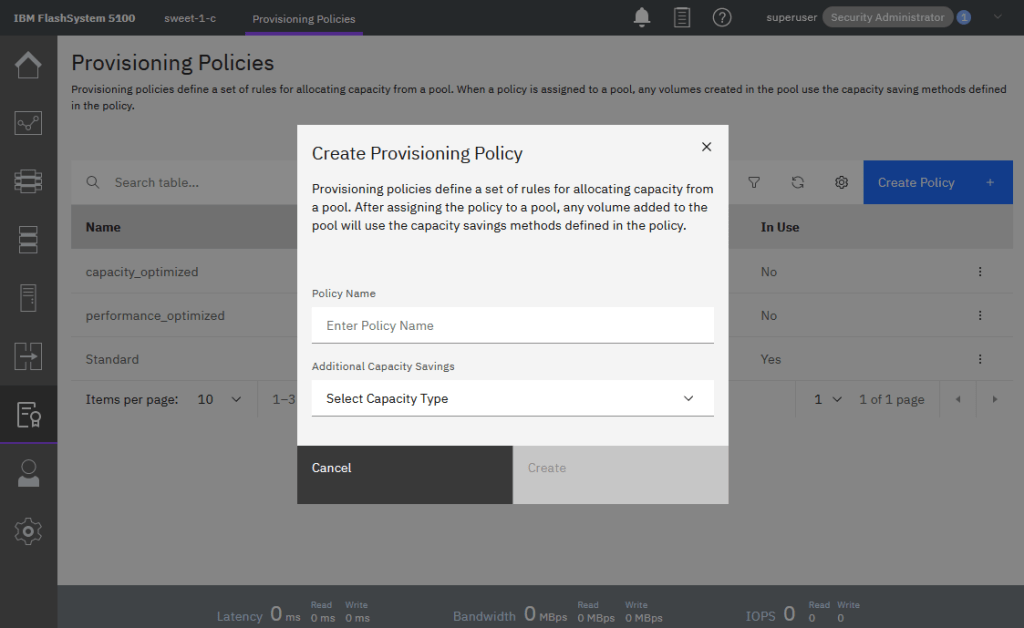Click the Access user icon in the sidebar
The width and height of the screenshot is (1024, 628).
28,472
